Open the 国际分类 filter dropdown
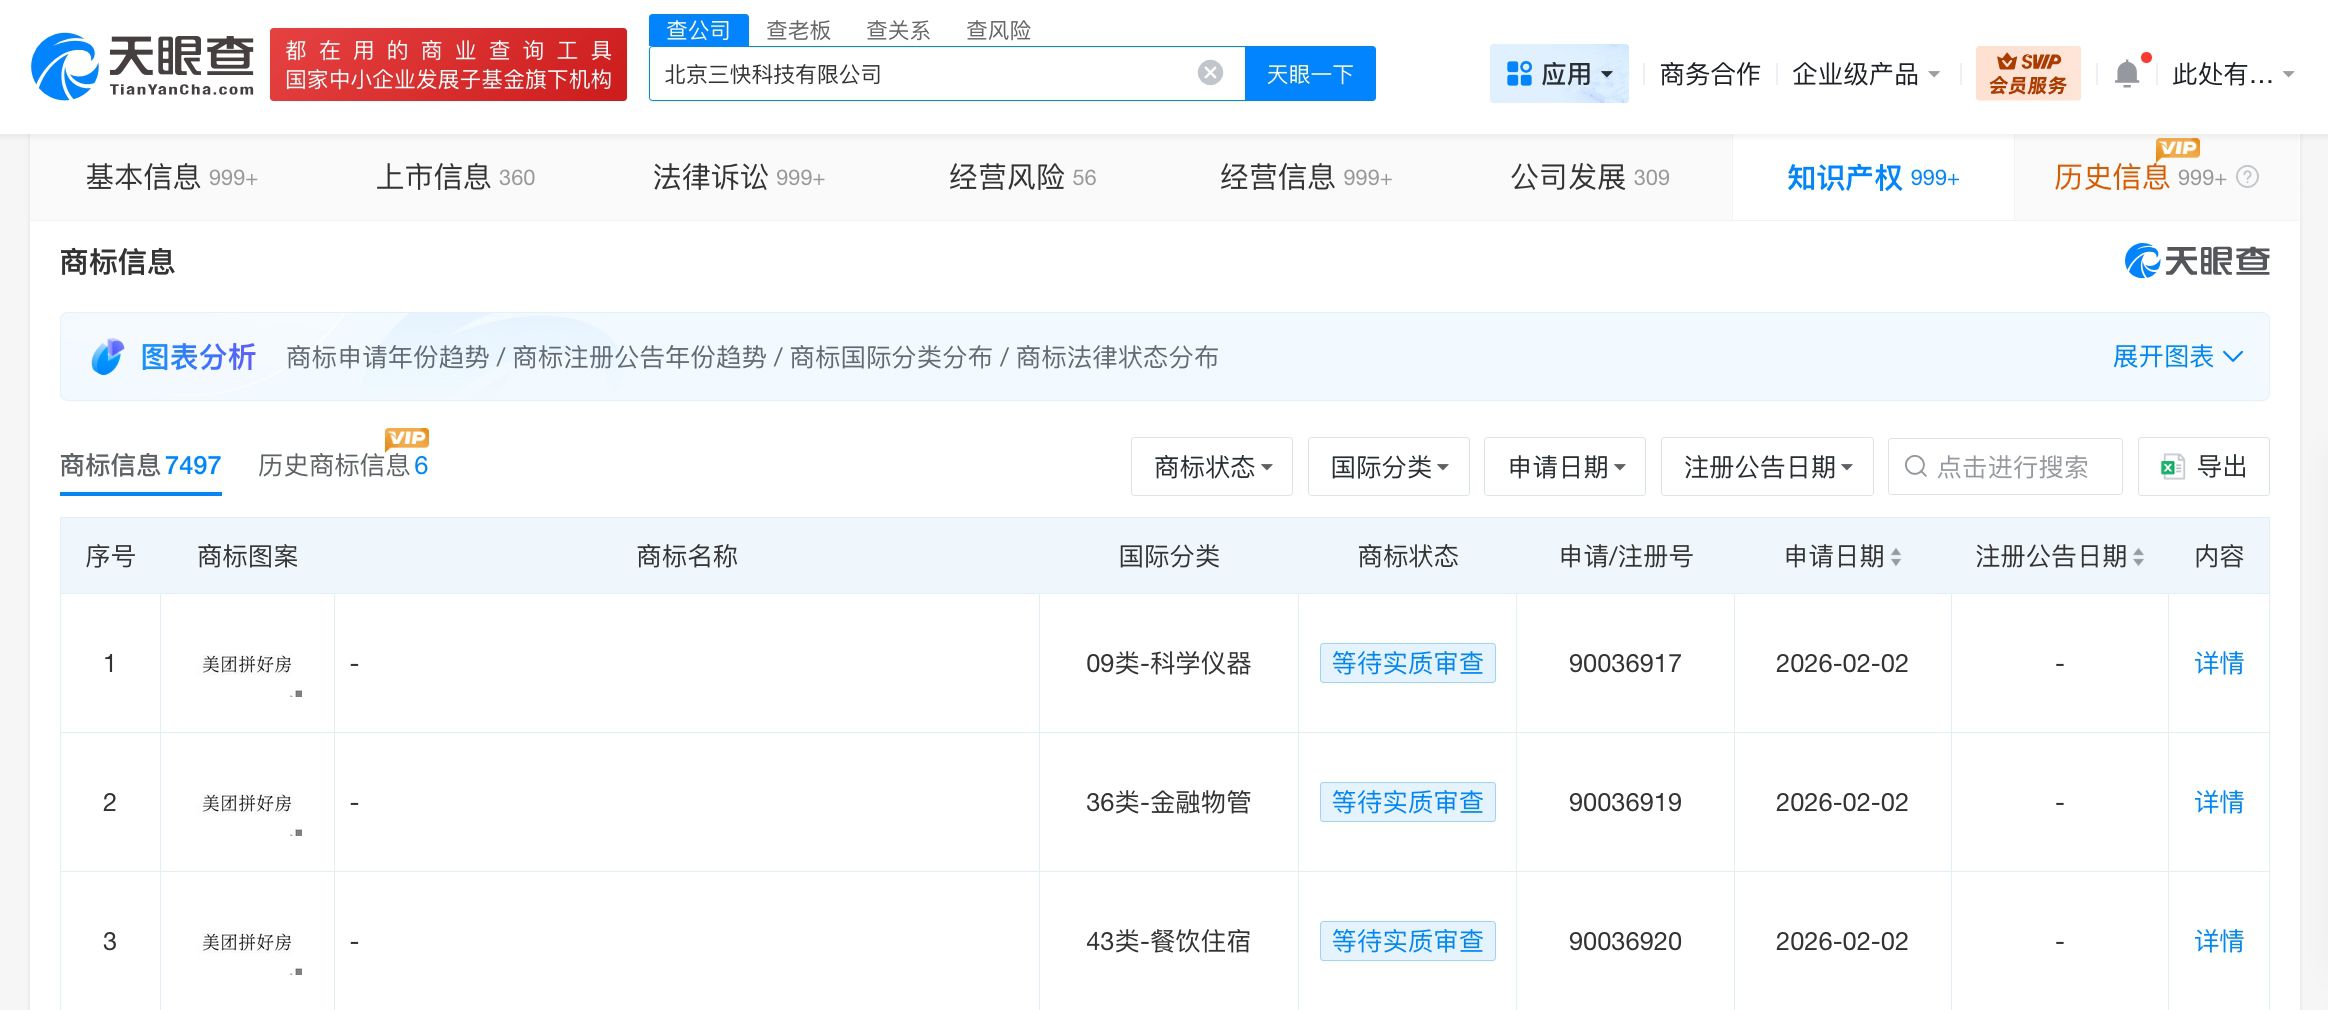Image resolution: width=2328 pixels, height=1010 pixels. click(x=1388, y=467)
